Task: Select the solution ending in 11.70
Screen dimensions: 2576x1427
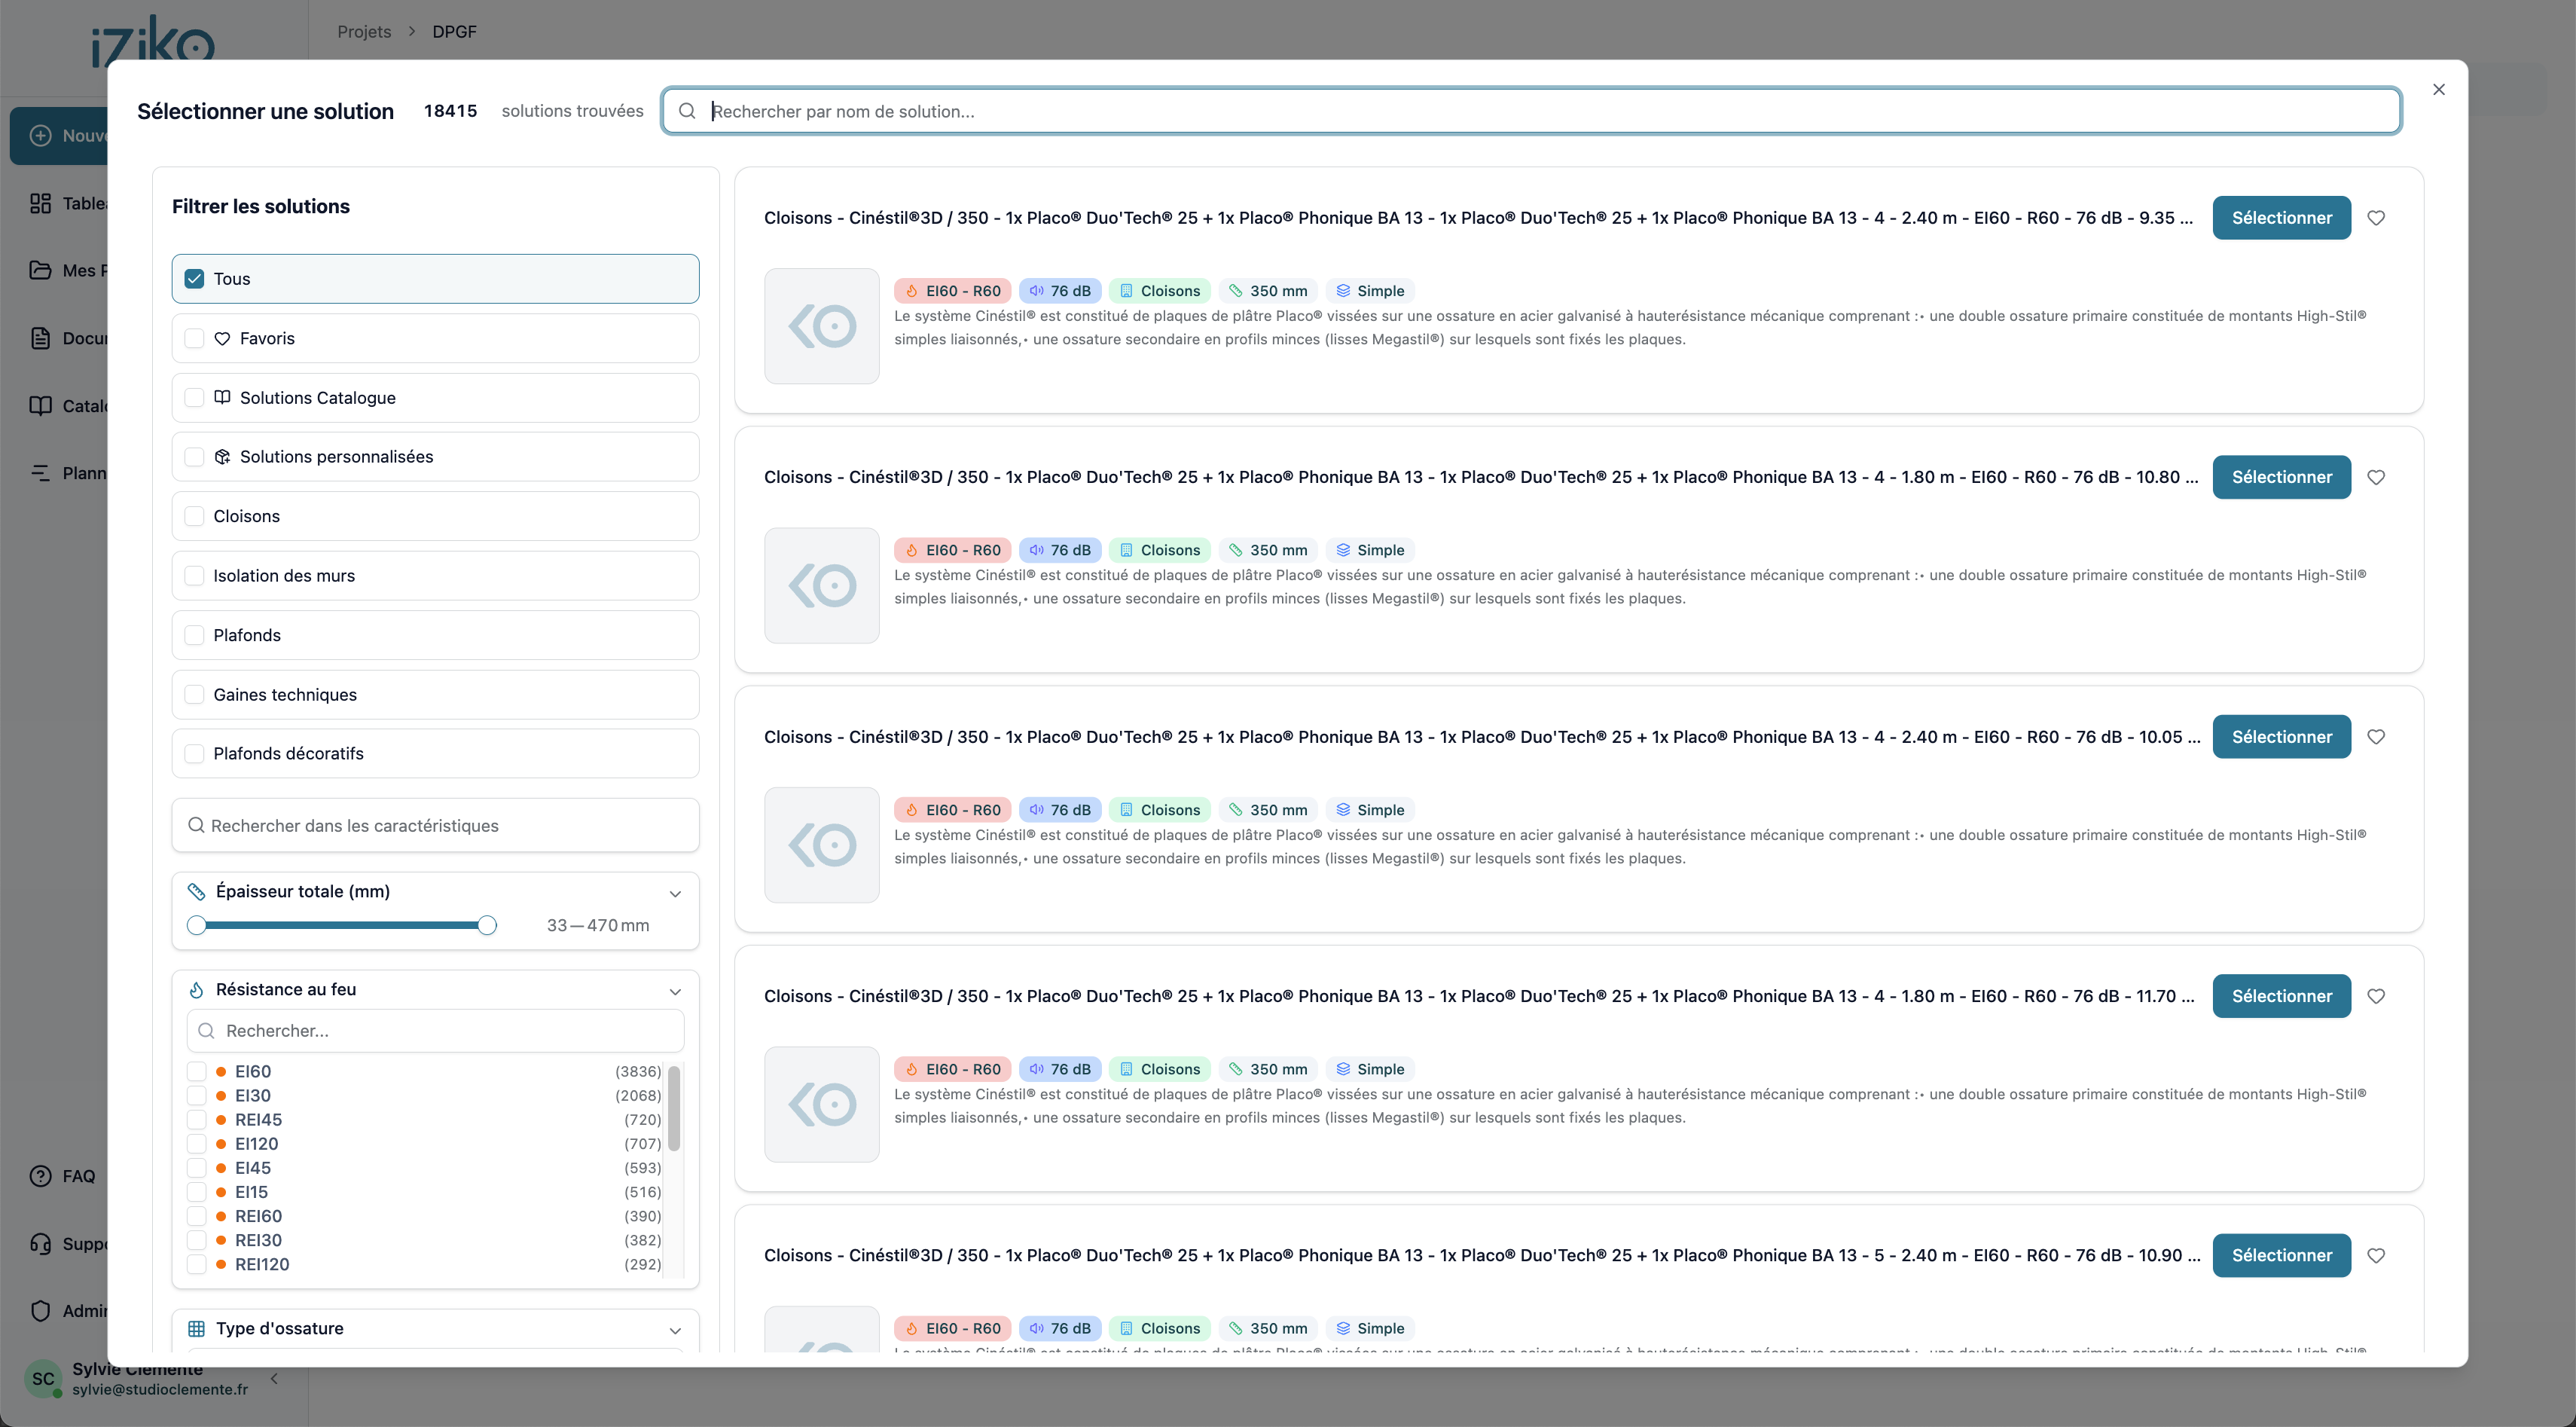Action: coord(2281,996)
